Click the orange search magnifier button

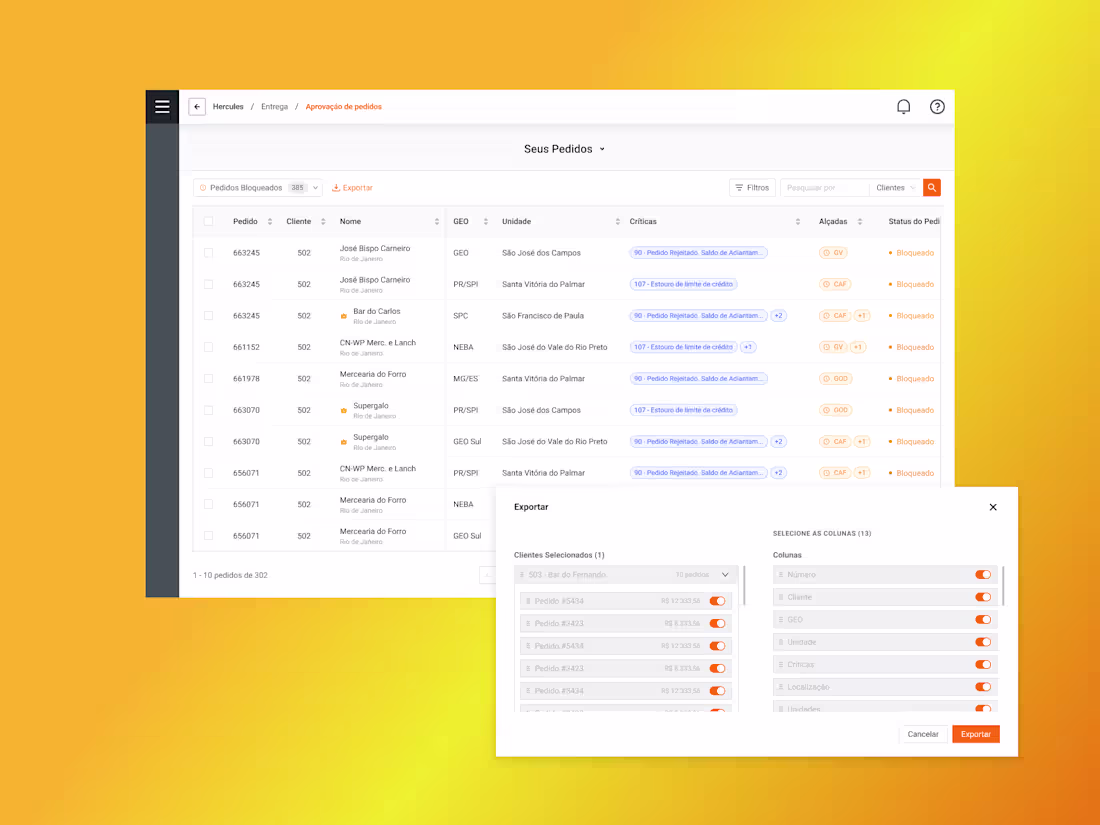(931, 187)
